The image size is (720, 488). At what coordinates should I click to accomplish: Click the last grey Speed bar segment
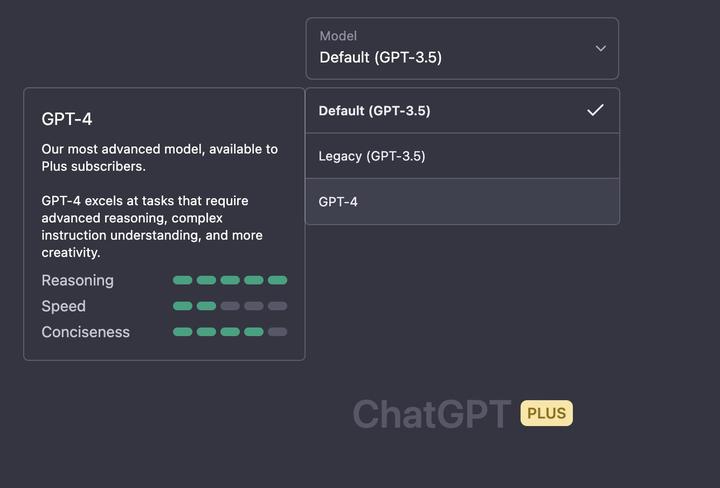click(277, 306)
